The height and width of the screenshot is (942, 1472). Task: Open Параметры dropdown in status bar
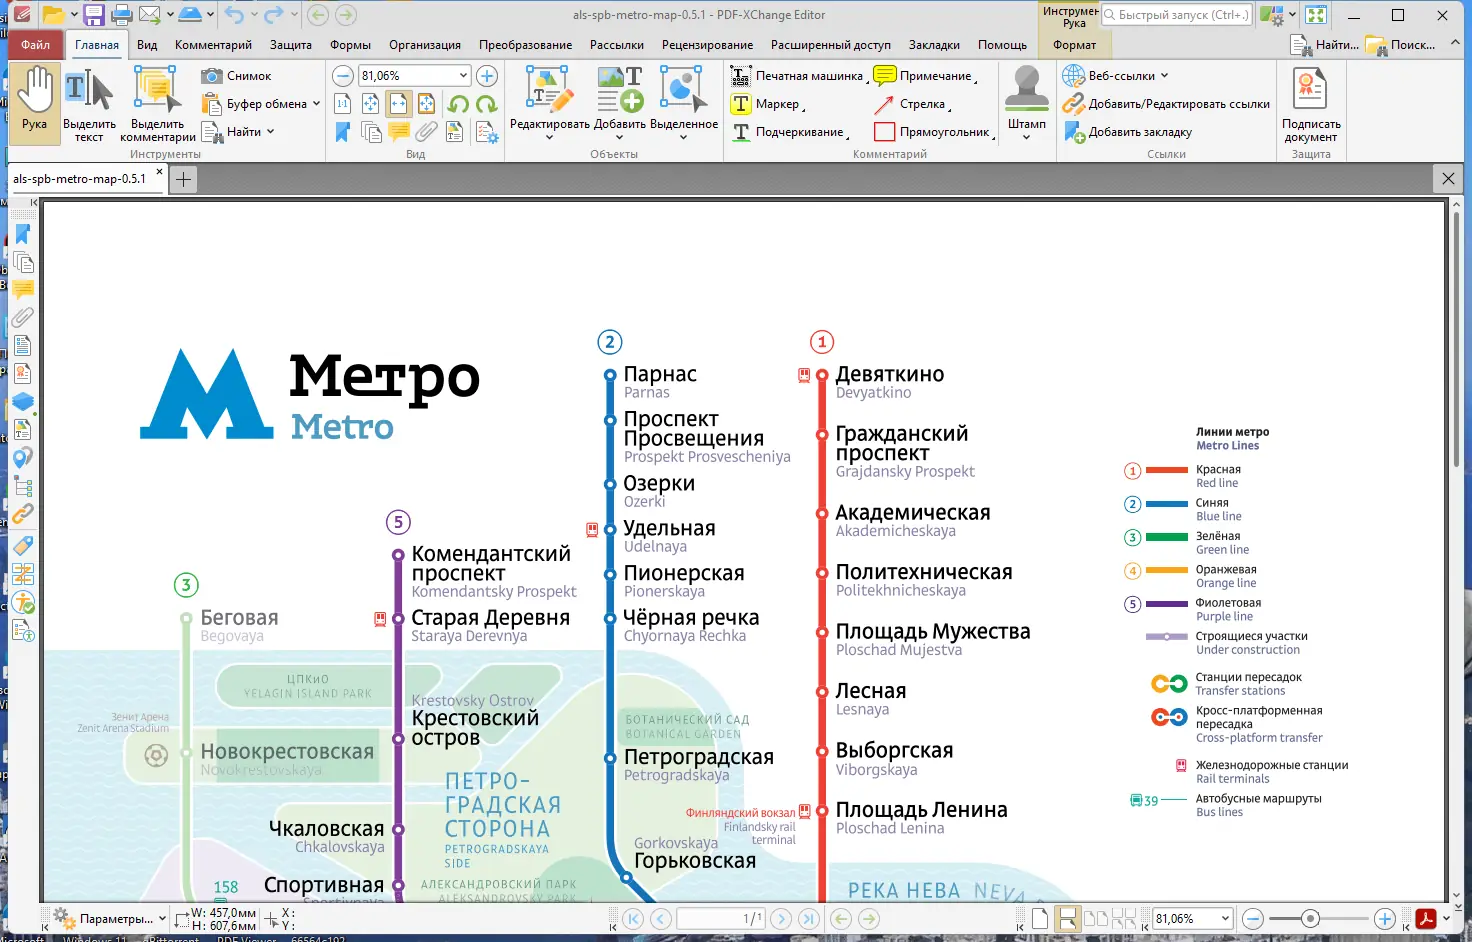point(162,918)
